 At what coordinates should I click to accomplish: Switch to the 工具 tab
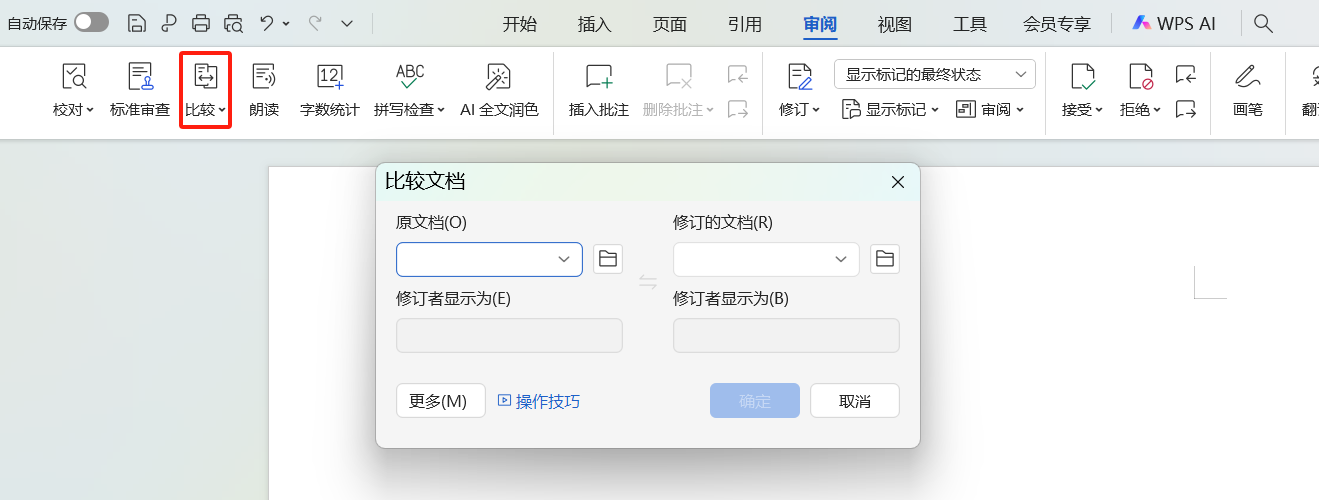click(970, 24)
